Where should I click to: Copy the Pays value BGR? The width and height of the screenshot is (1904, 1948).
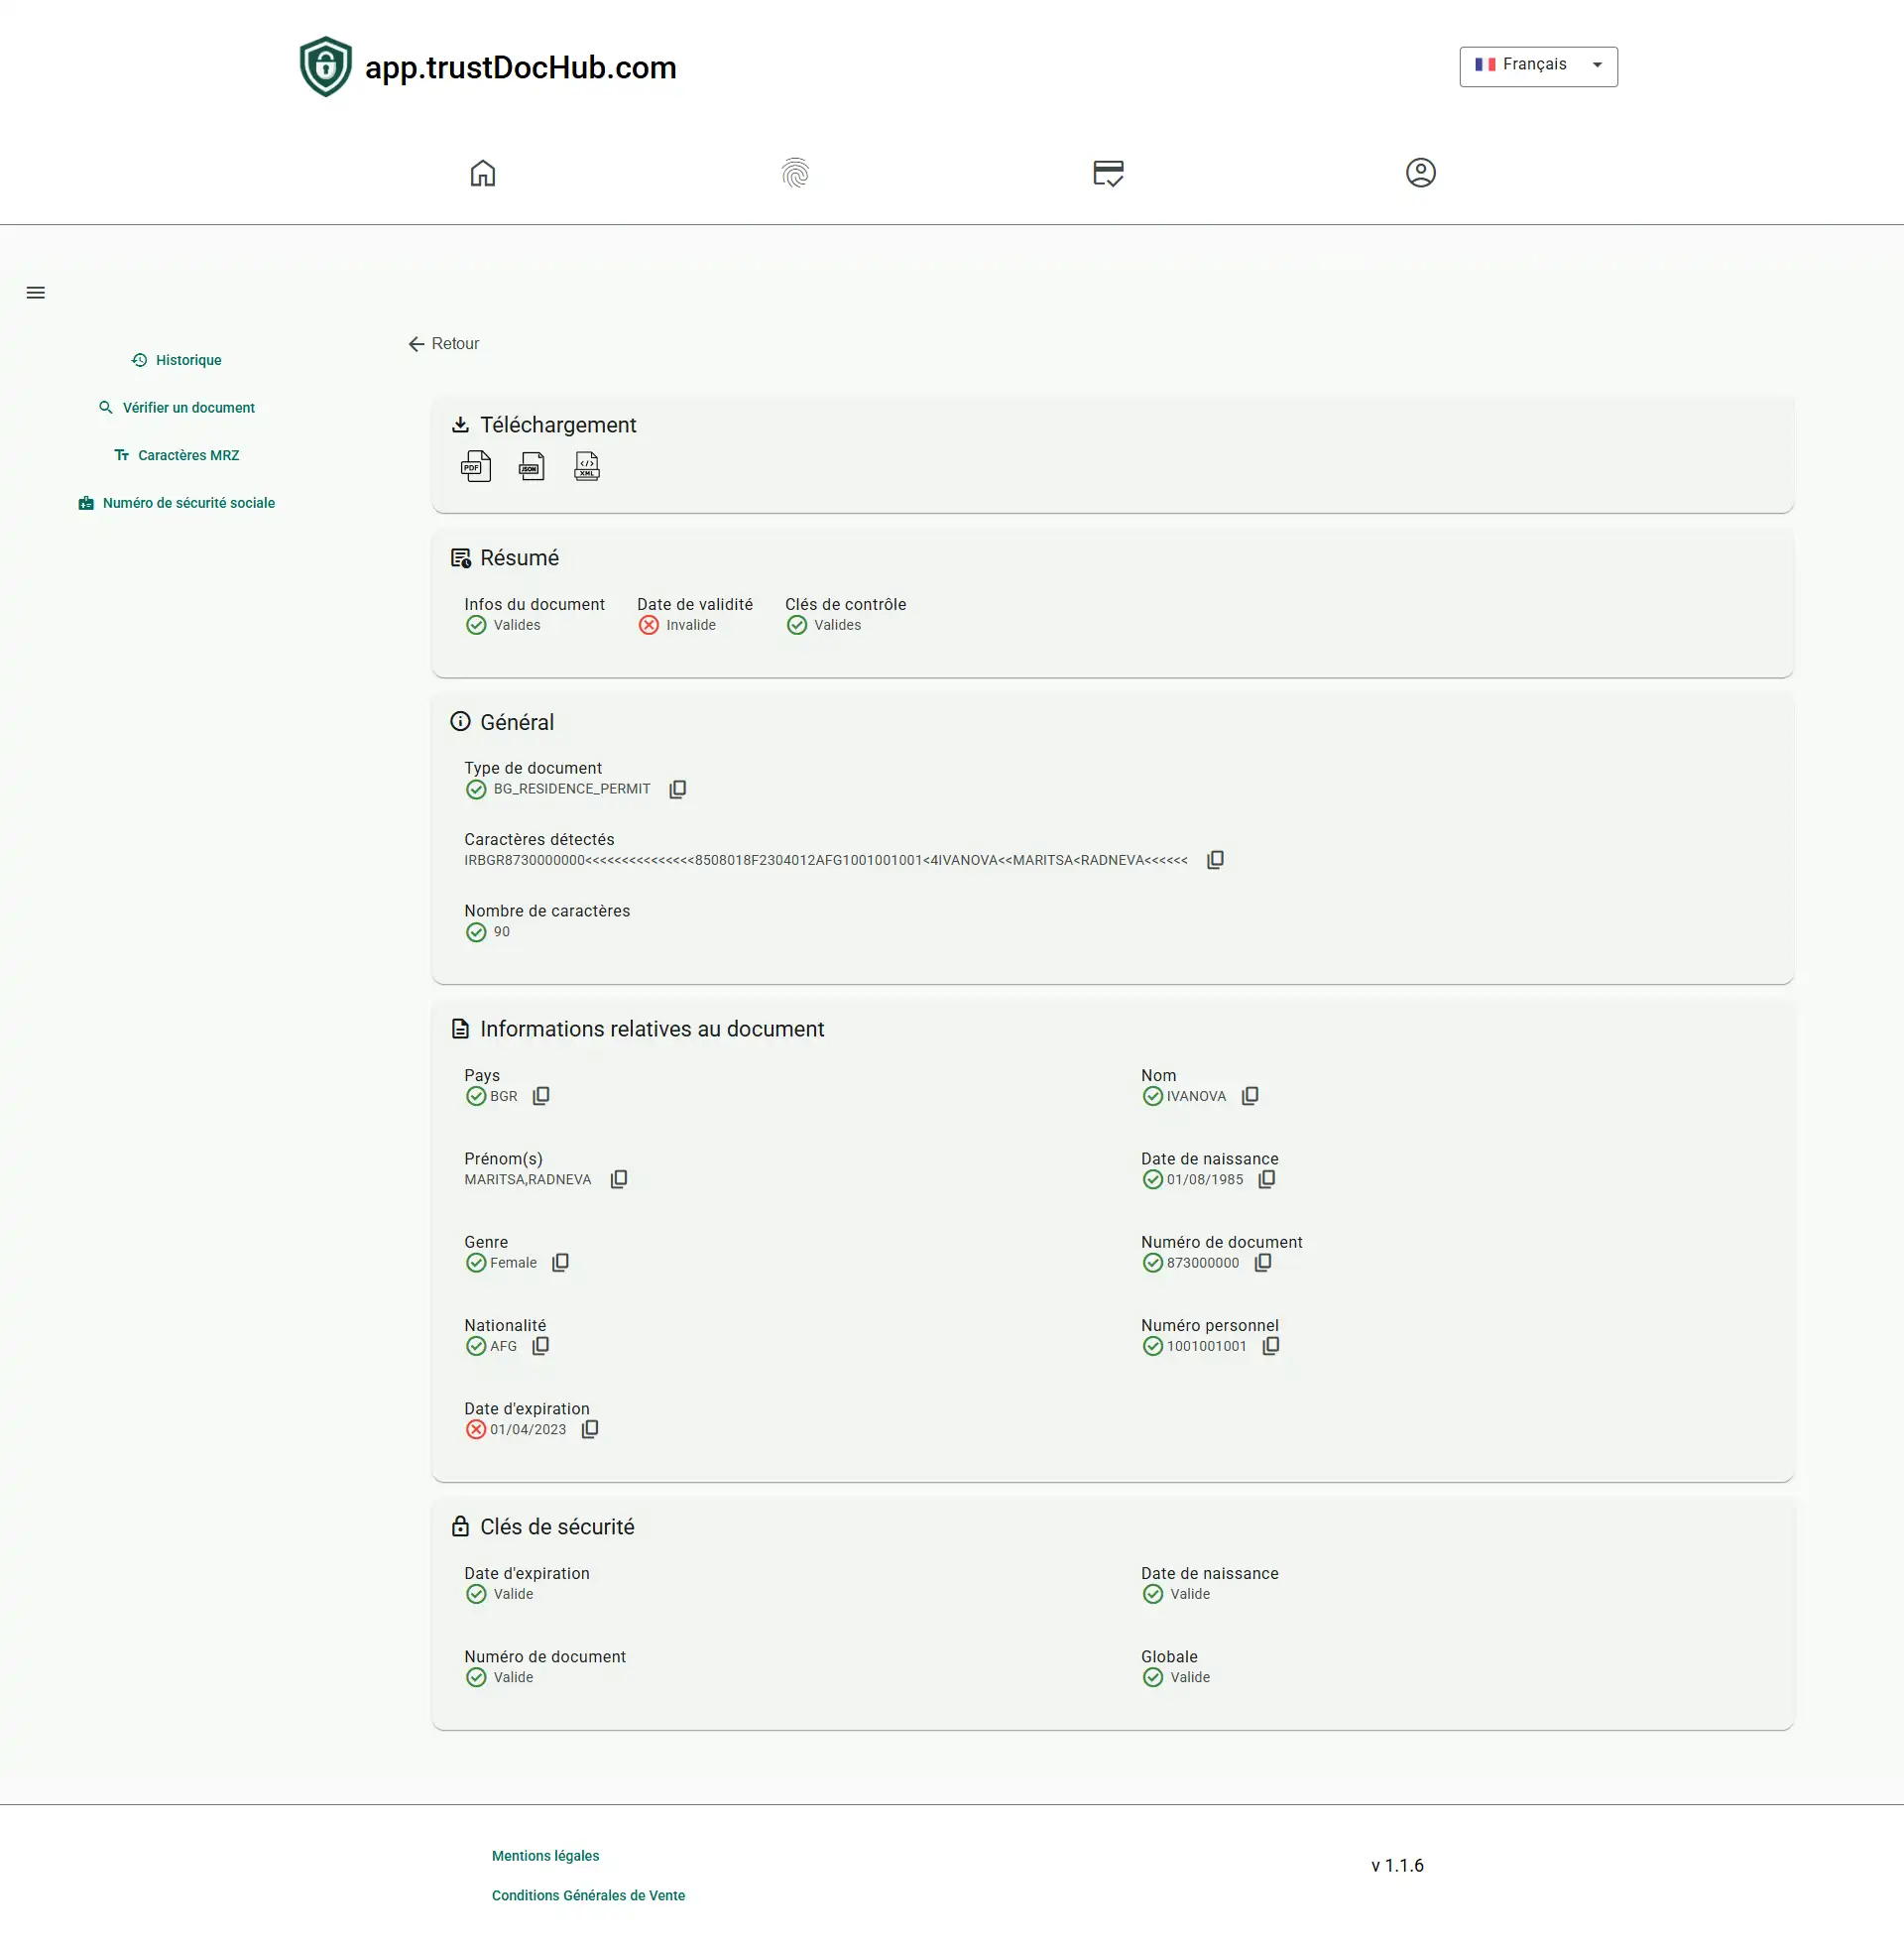[x=541, y=1096]
